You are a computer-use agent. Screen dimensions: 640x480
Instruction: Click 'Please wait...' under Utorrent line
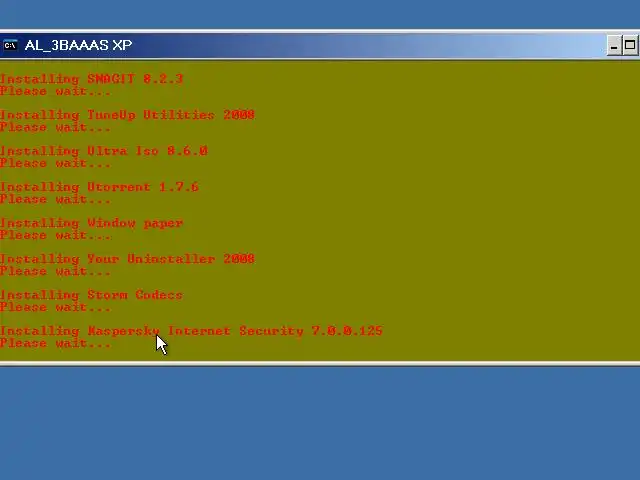[x=55, y=199]
